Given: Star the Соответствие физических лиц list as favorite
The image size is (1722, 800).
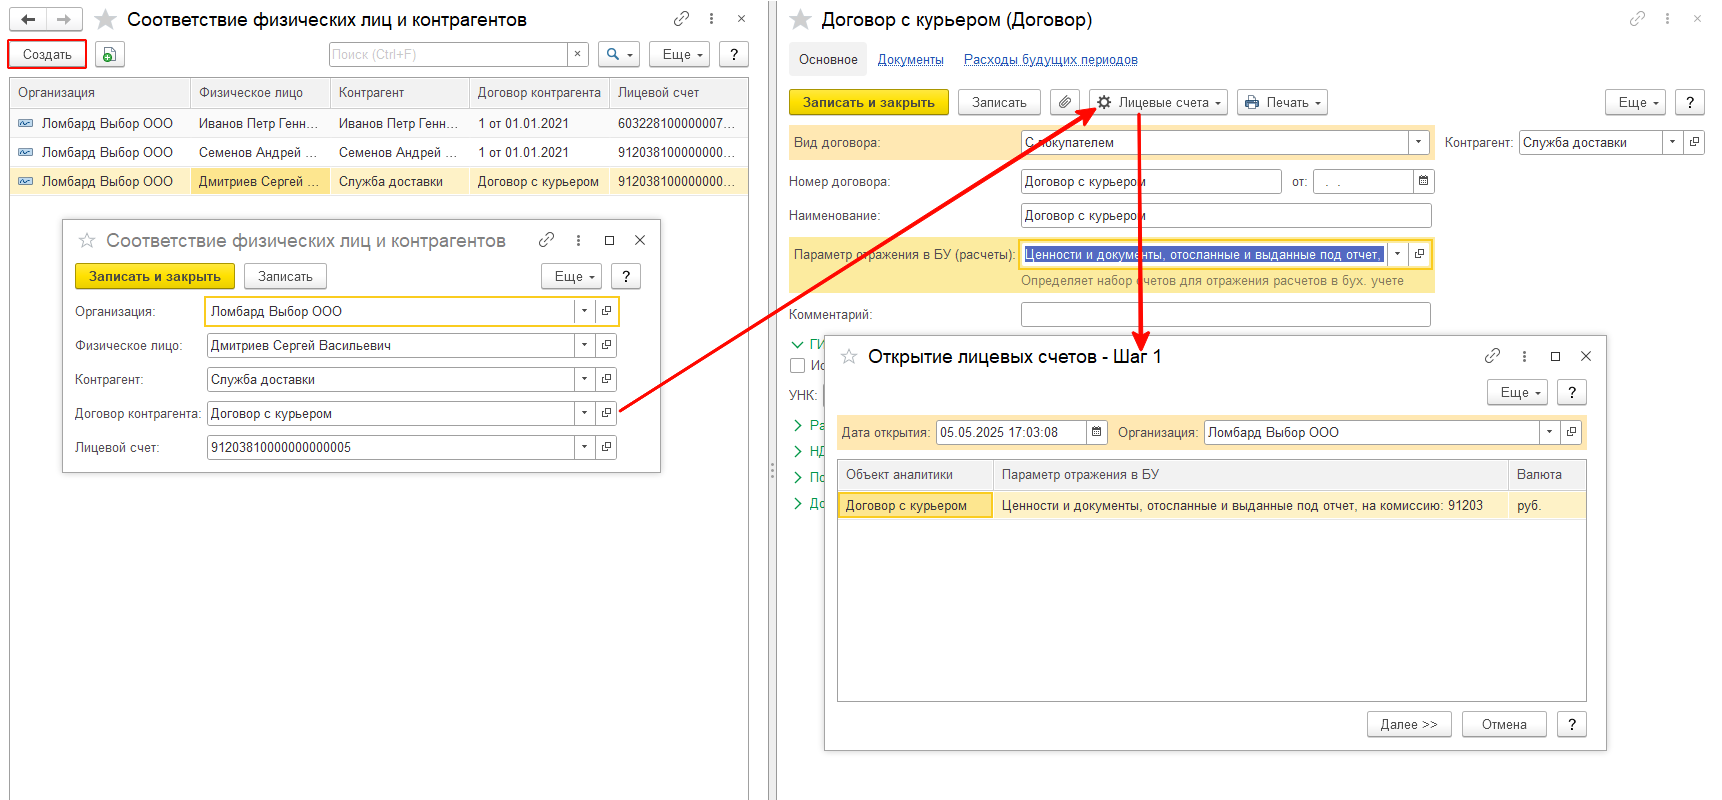Looking at the screenshot, I should coord(105,19).
